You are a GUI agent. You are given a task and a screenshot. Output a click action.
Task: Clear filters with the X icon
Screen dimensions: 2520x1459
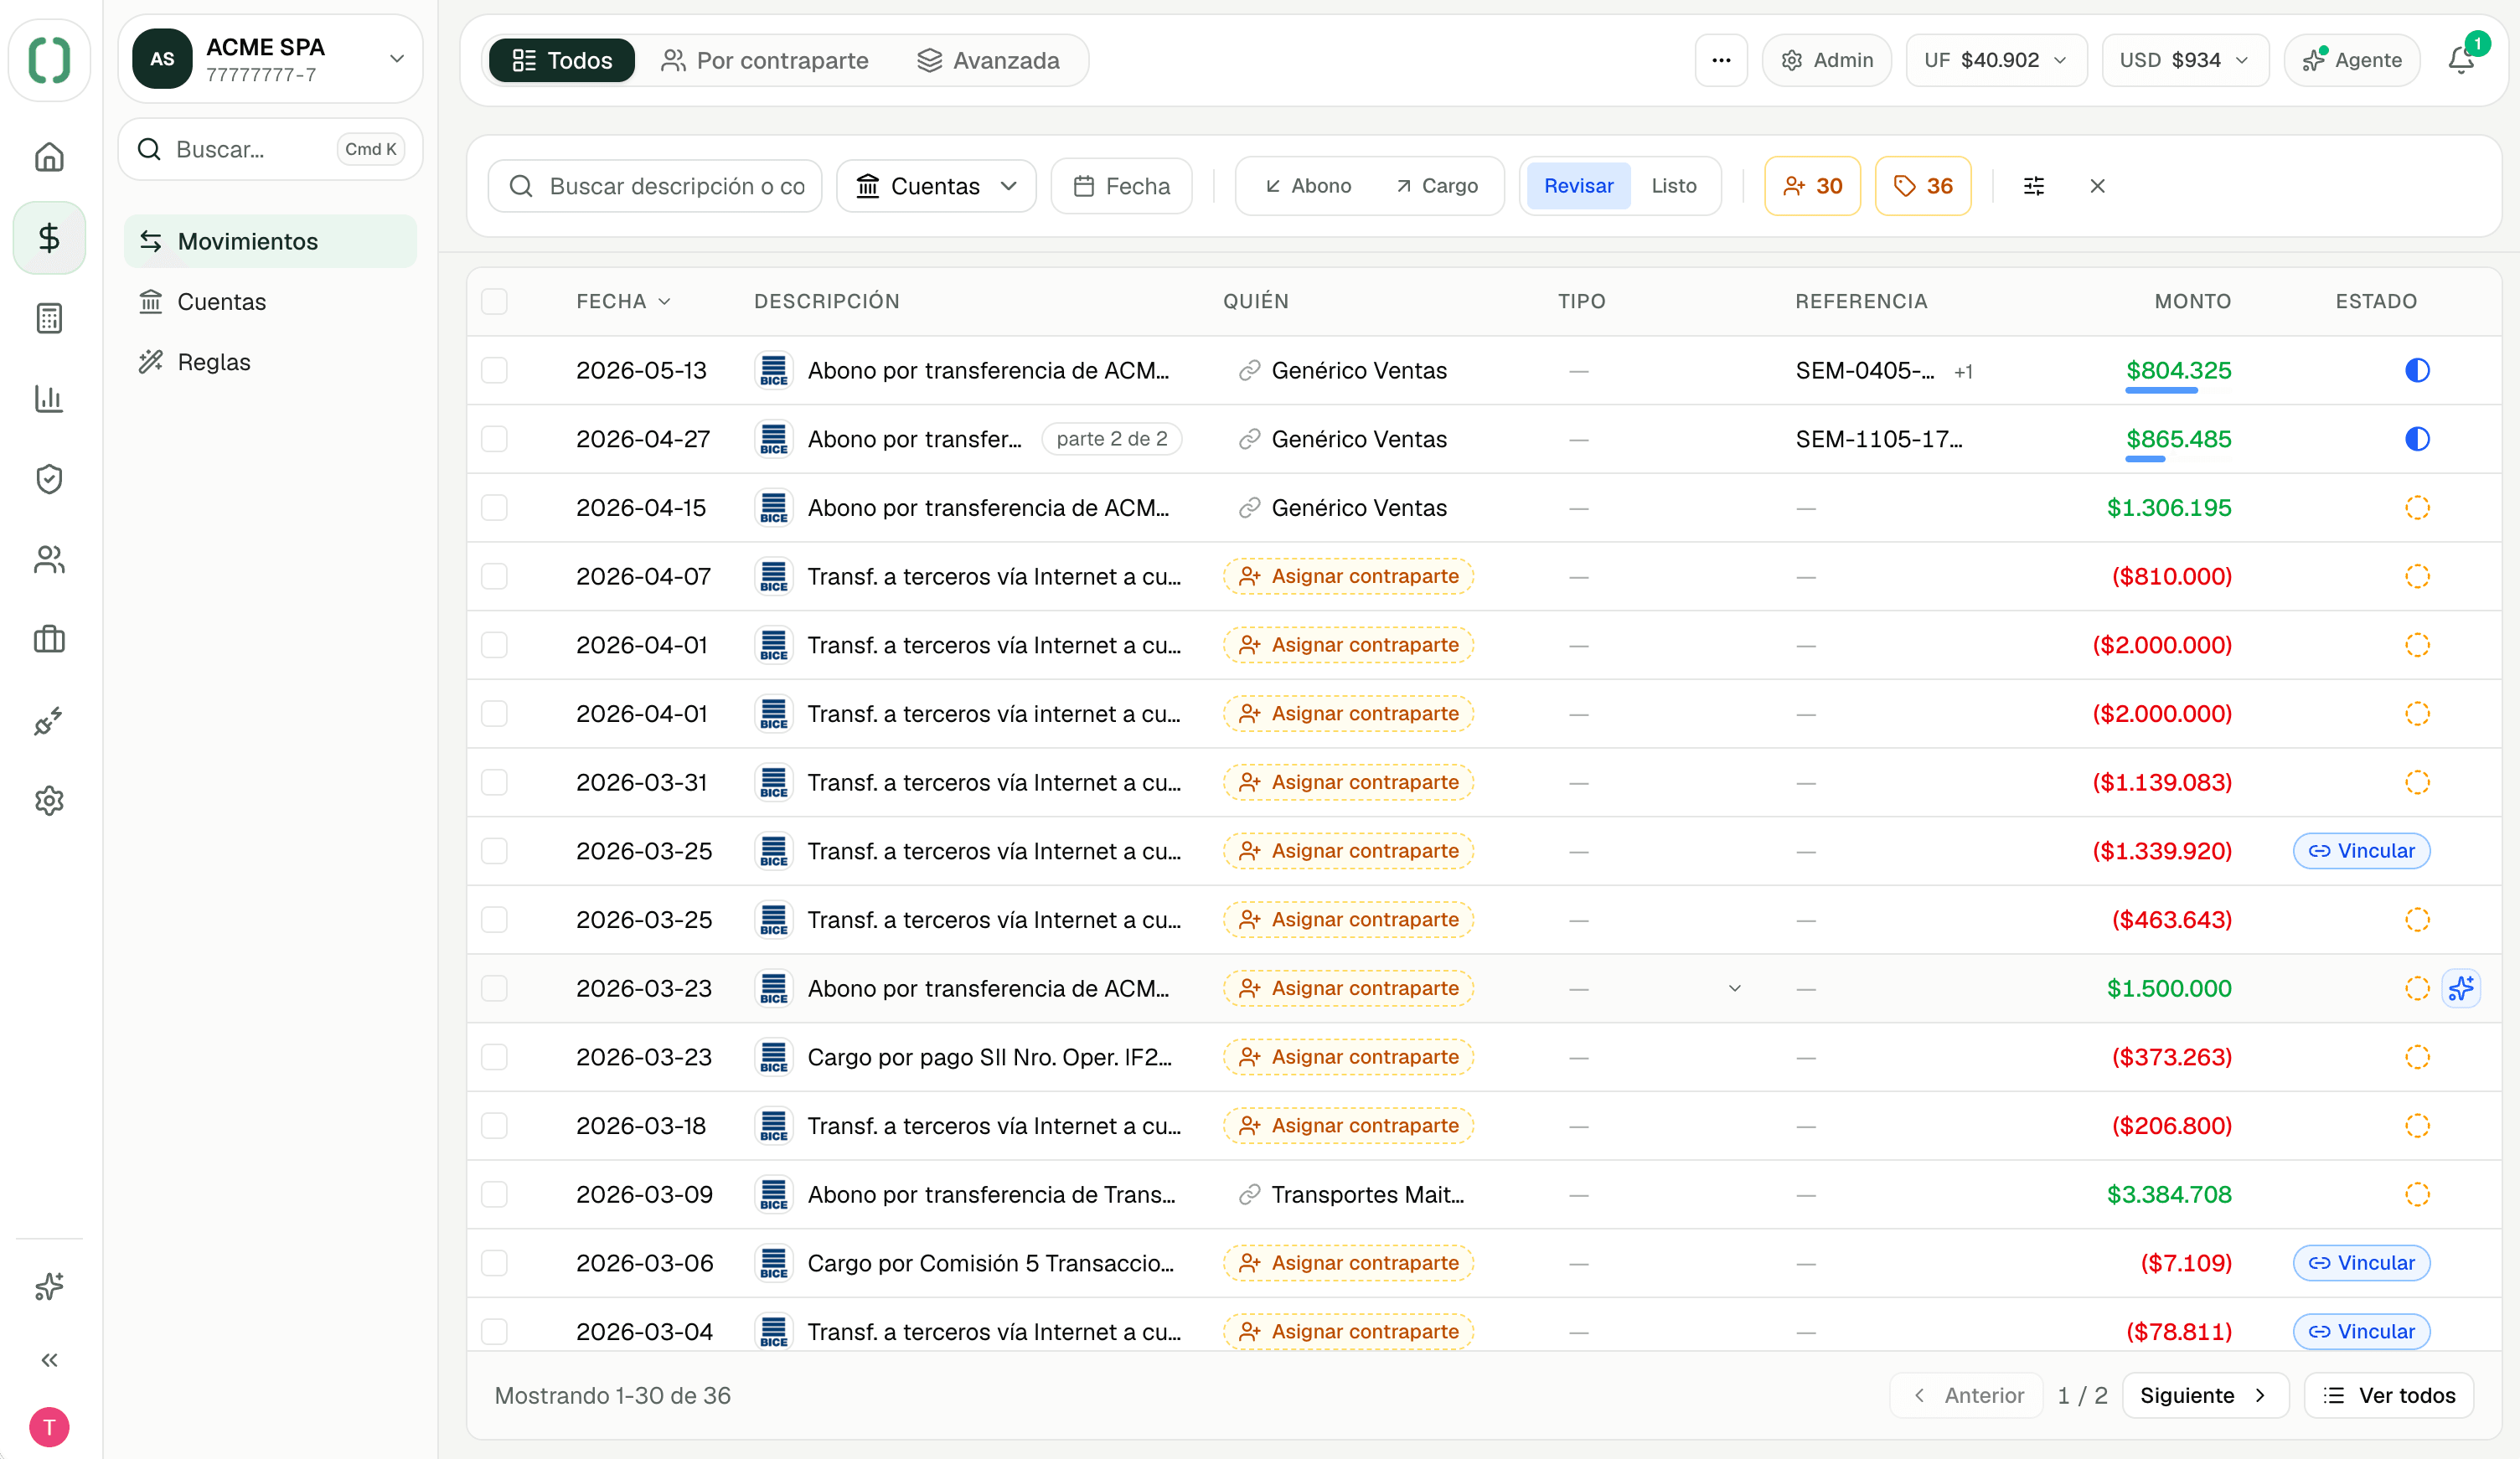(x=2098, y=186)
